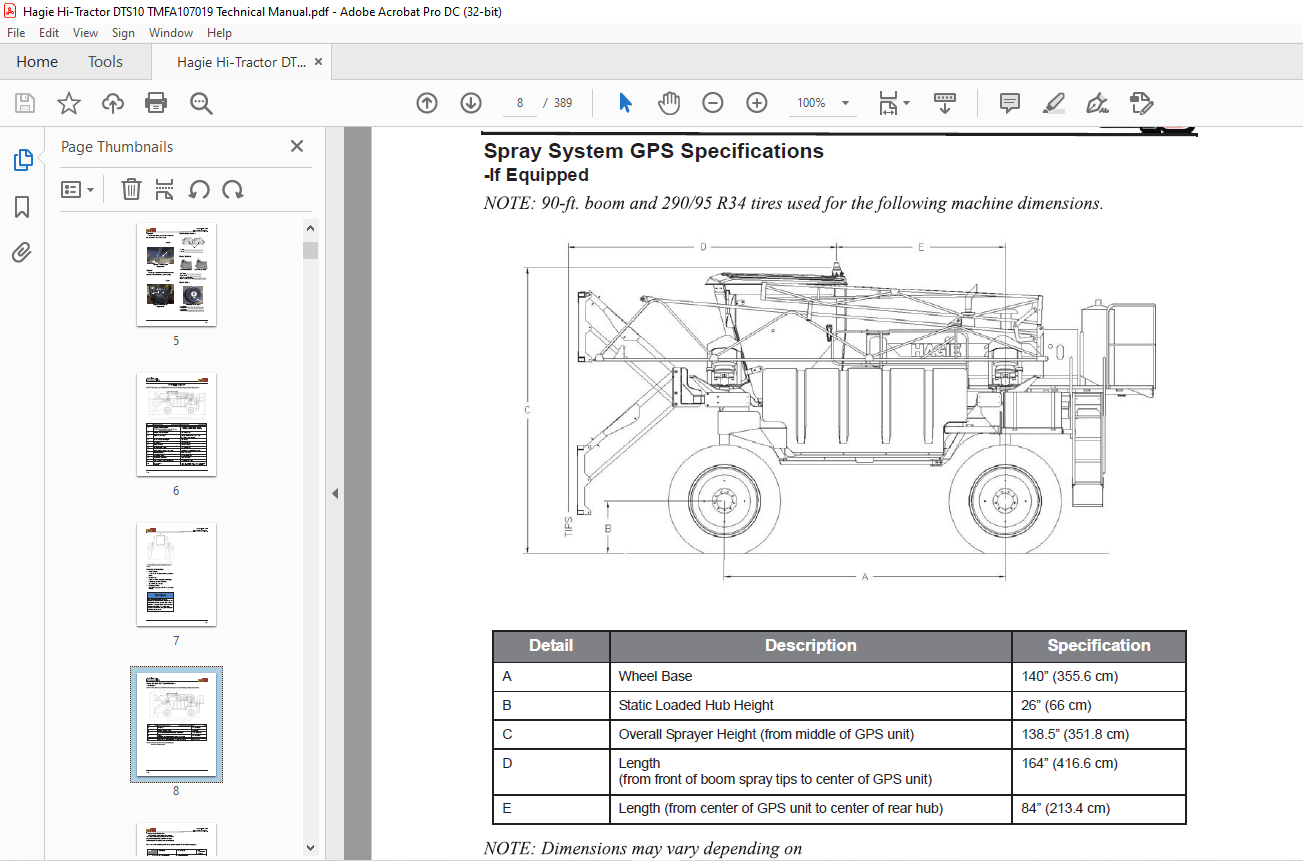Open the sign document tool
The width and height of the screenshot is (1303, 861).
coord(1098,103)
